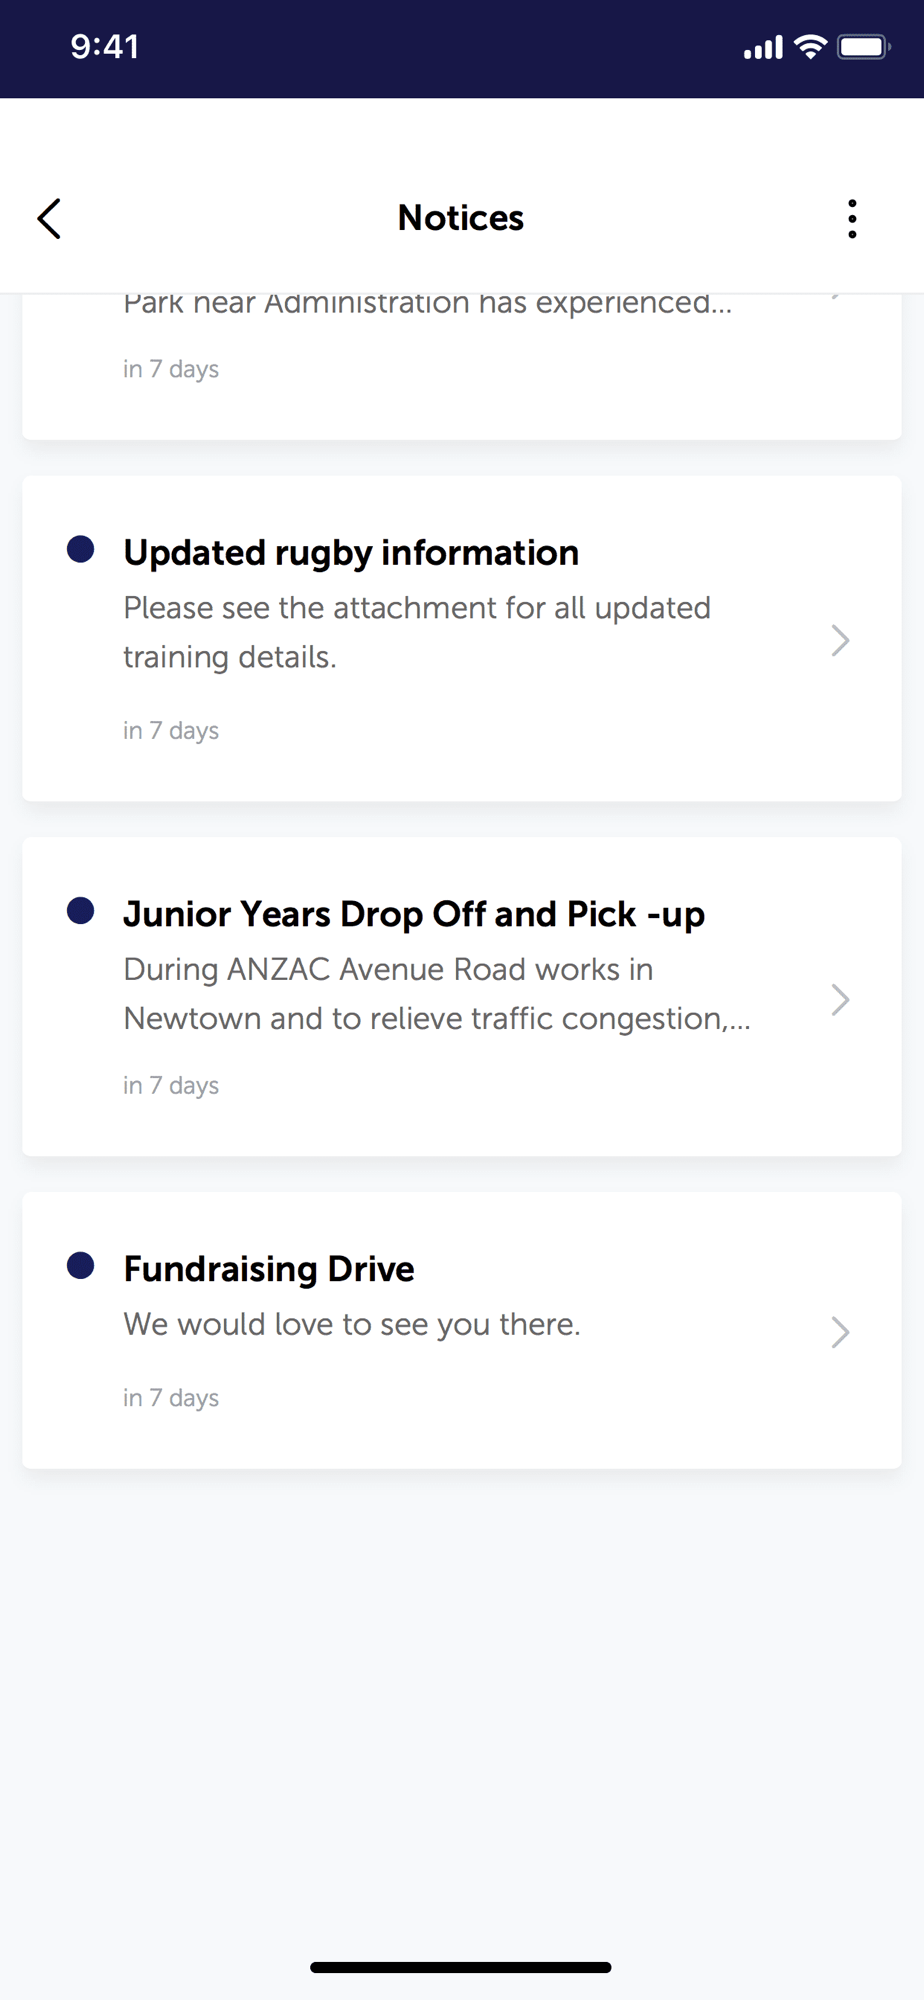Tap the Notices page header title

[461, 218]
